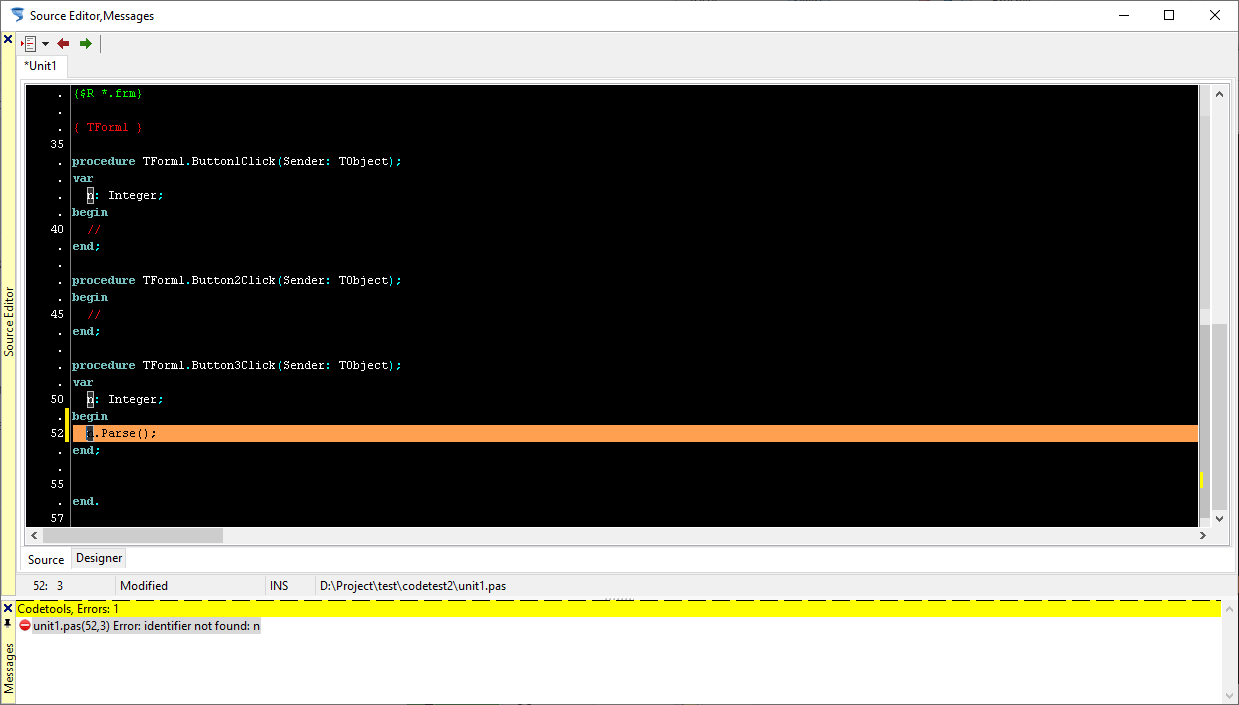
Task: Open the dropdown arrow beside the procedure list icon
Action: 45,44
